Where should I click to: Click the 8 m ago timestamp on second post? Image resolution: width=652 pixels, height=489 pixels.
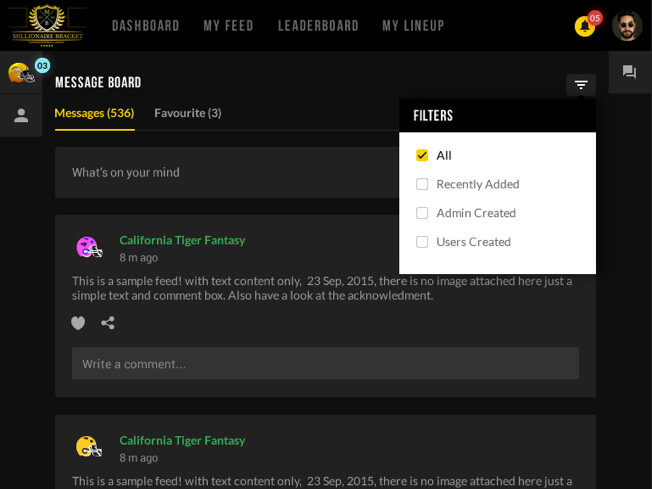click(138, 458)
